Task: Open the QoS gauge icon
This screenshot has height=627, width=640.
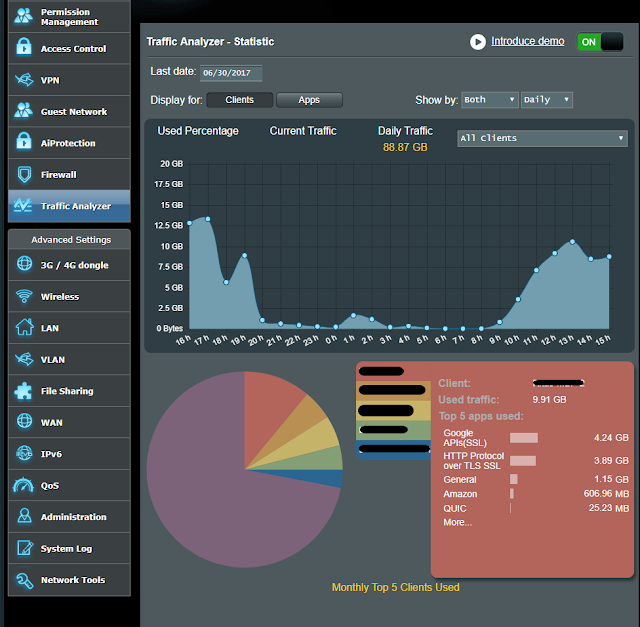Action: pos(24,485)
